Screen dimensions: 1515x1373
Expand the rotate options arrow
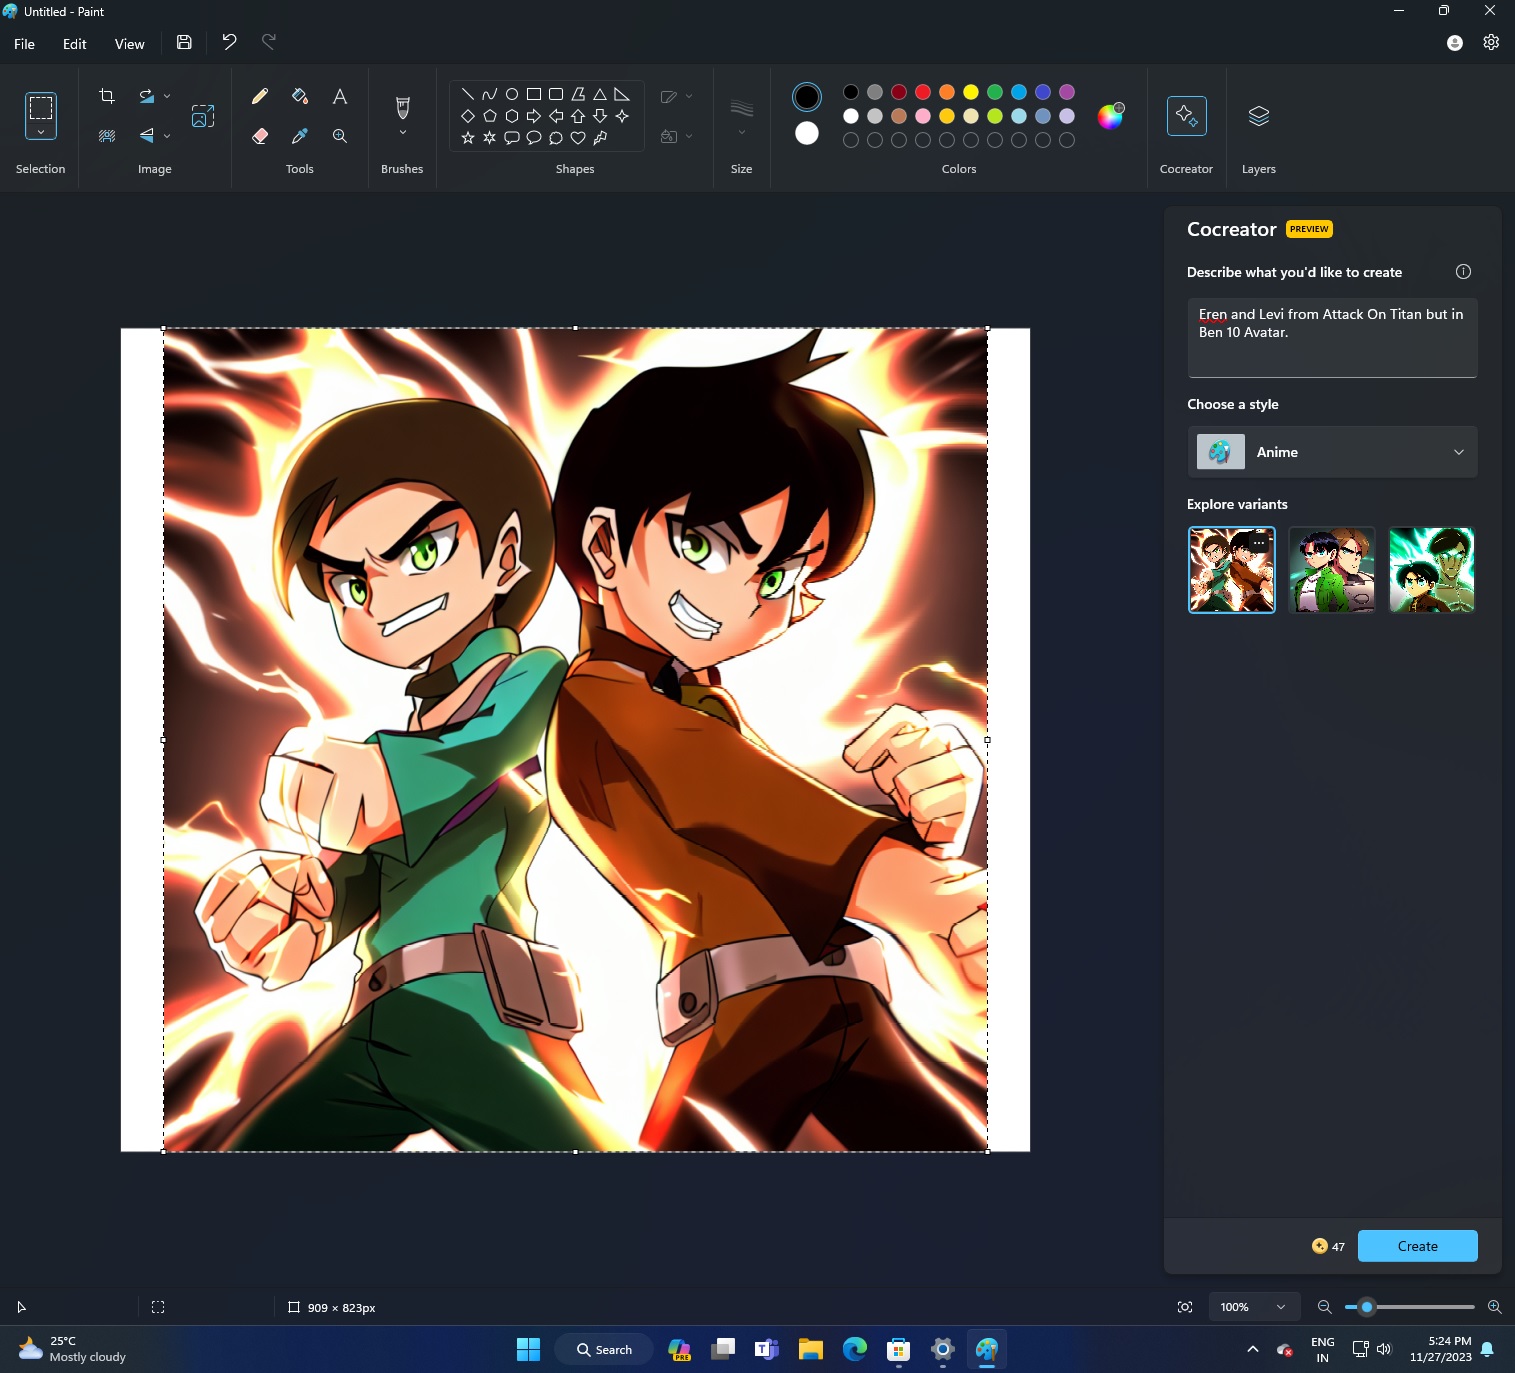click(x=168, y=95)
